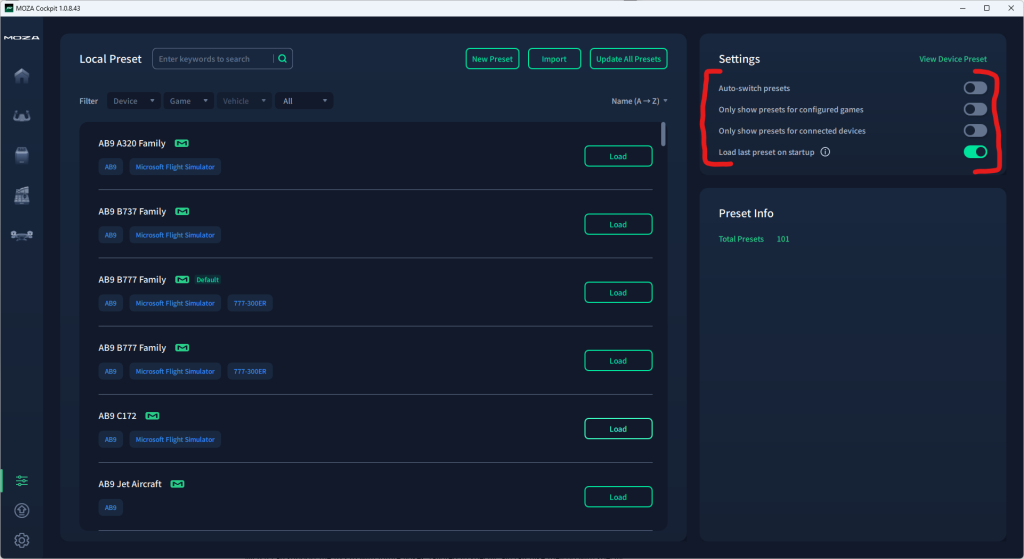The image size is (1024, 559).
Task: Open the Home page from sidebar
Action: [22, 76]
